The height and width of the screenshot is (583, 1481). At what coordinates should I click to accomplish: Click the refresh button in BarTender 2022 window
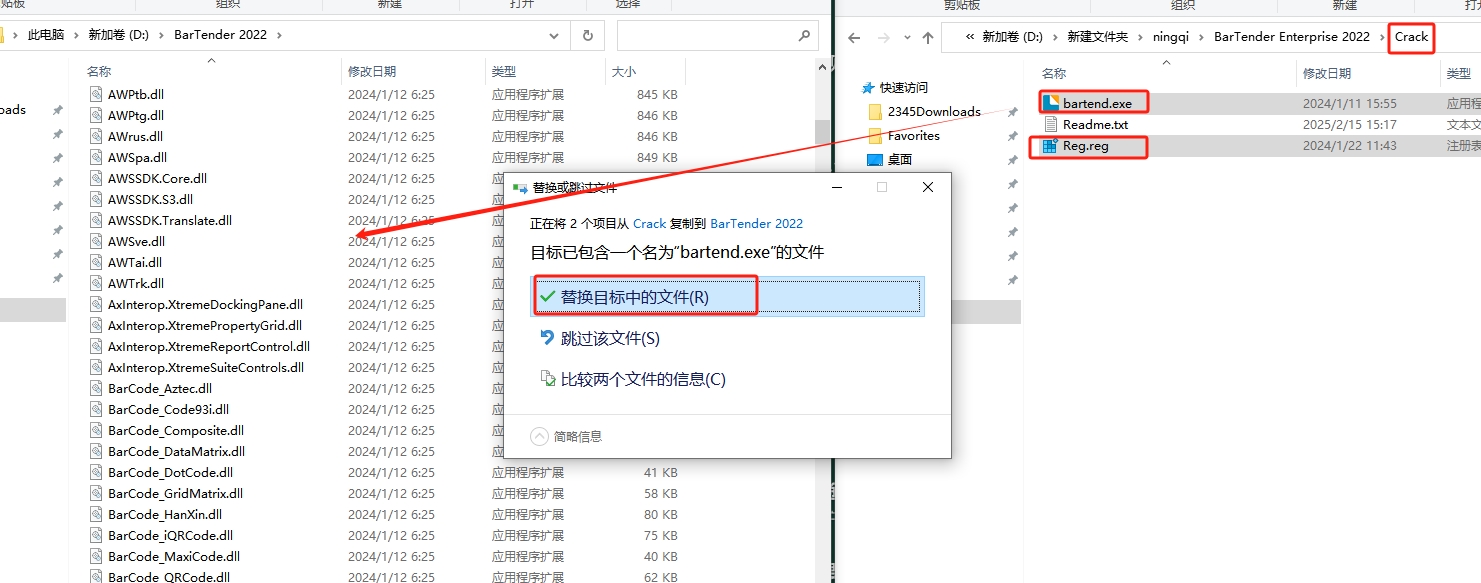coord(587,35)
